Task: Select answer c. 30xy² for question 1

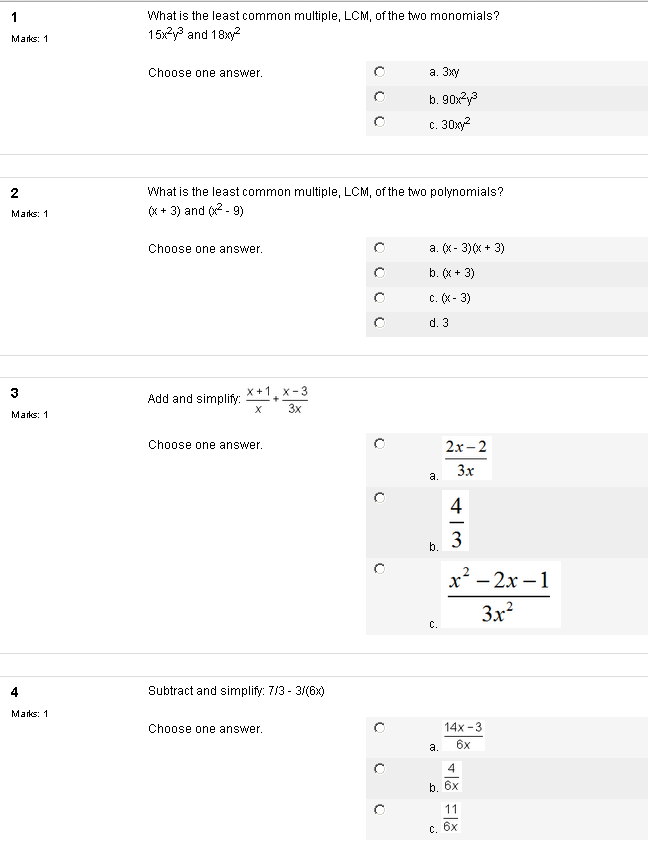Action: click(x=379, y=122)
